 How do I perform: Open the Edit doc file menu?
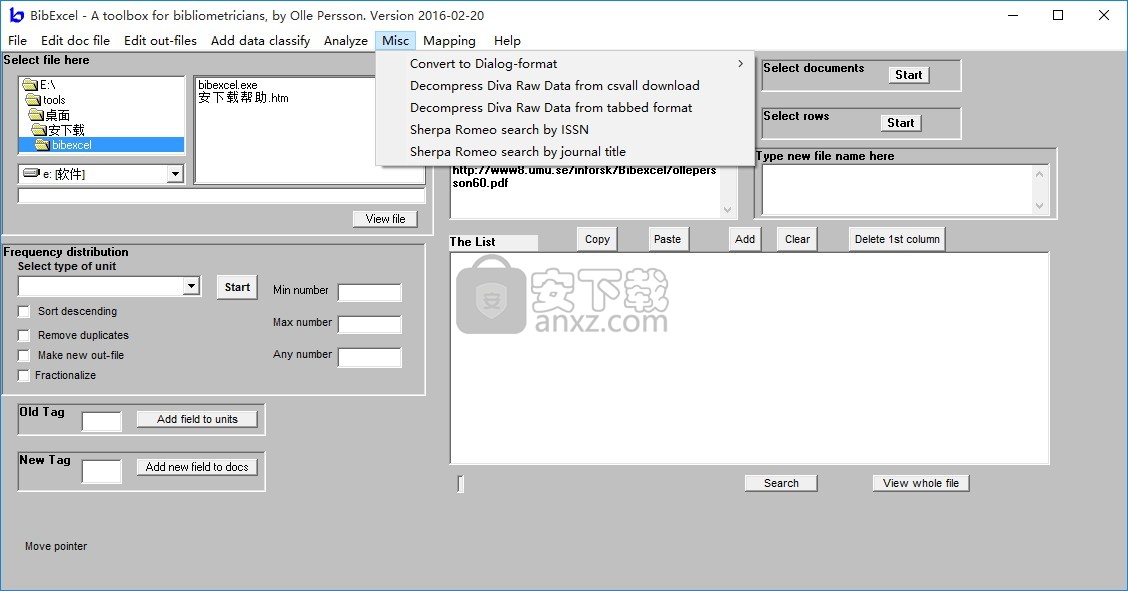point(76,40)
